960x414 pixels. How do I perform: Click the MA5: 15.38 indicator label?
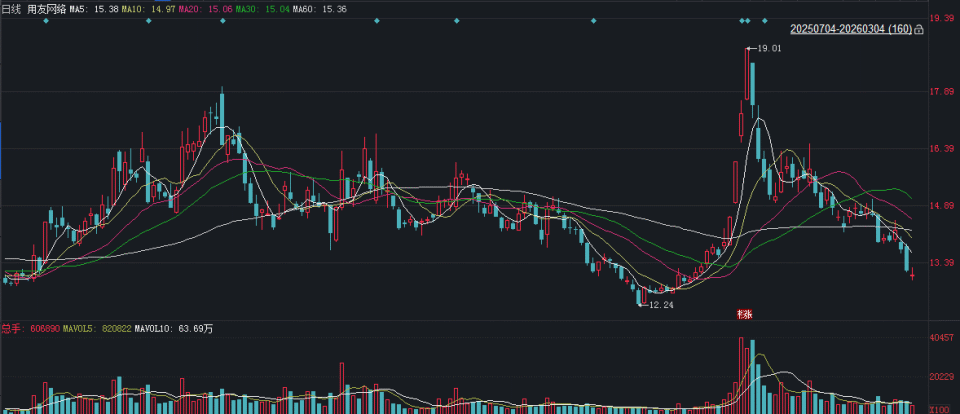click(93, 9)
